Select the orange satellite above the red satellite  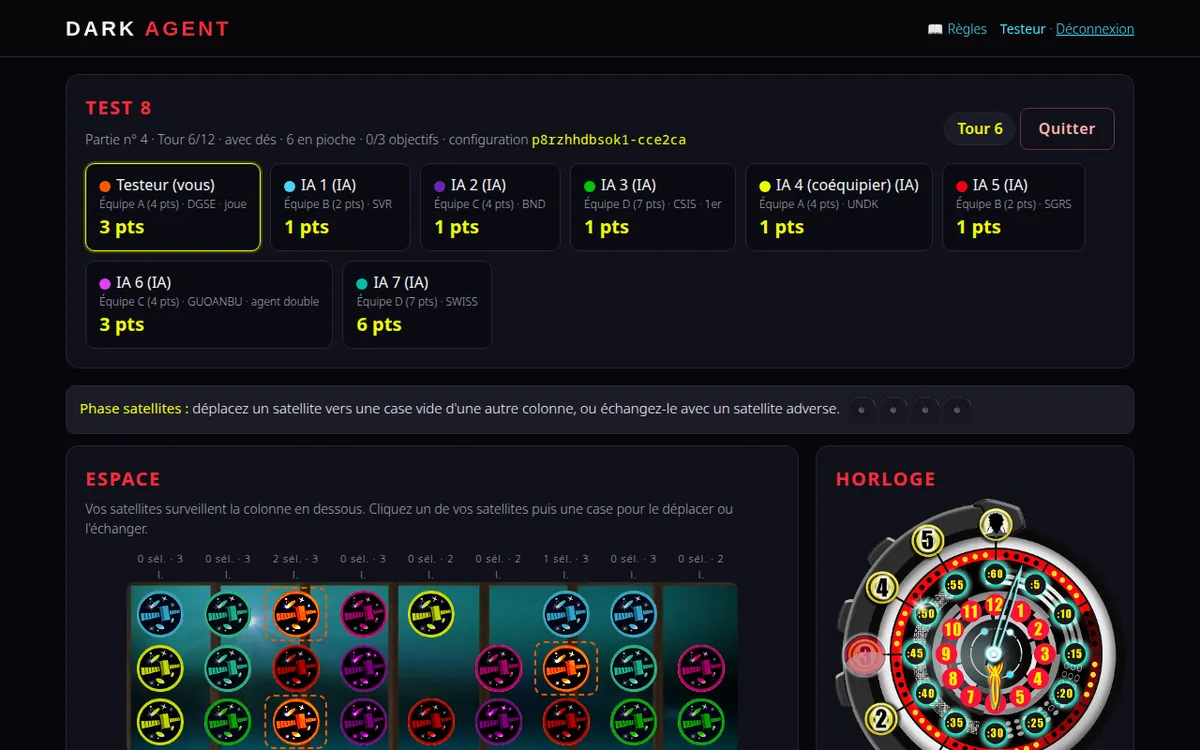[296, 614]
